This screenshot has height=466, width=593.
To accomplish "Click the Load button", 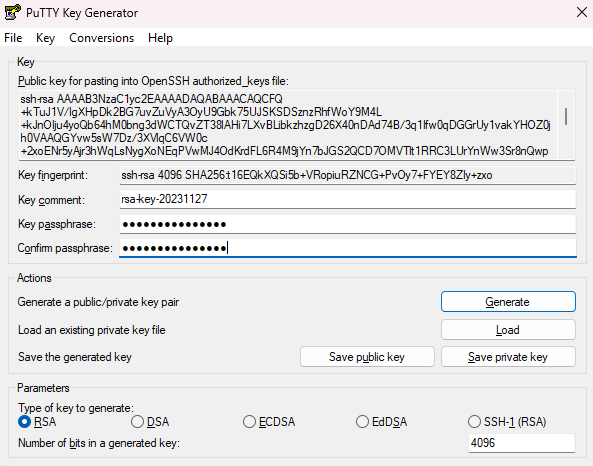I will (x=508, y=330).
